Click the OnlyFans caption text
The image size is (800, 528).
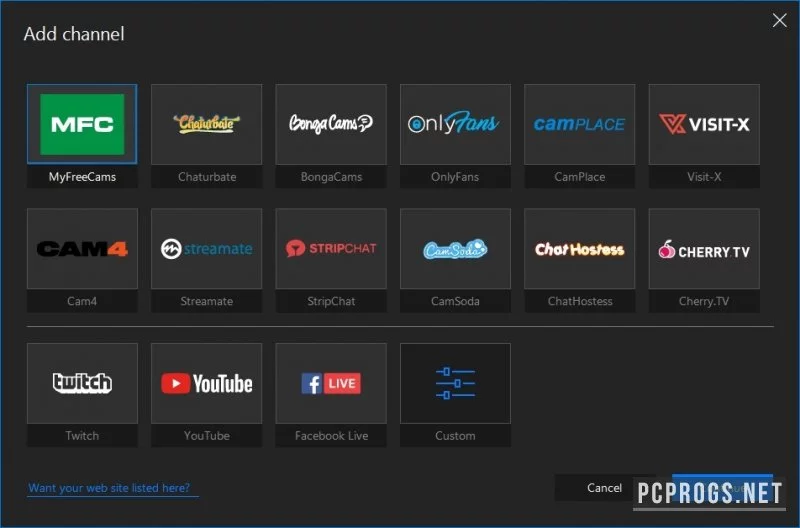coord(455,177)
